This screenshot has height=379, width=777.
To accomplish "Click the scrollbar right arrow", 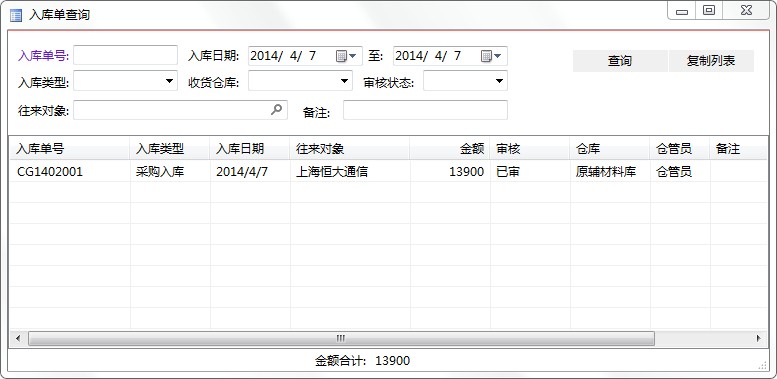I will (x=759, y=338).
